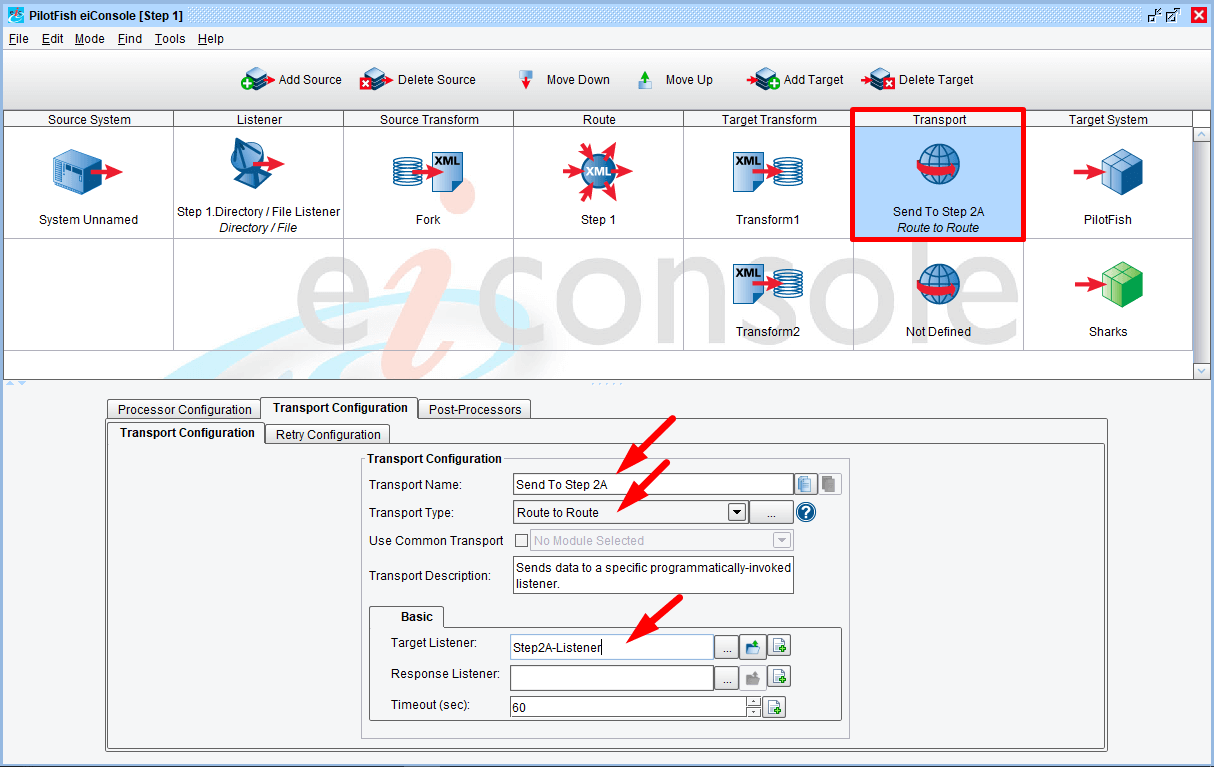Click ellipsis button beside Target Listener
Screen dimensions: 1214x767
click(x=727, y=647)
